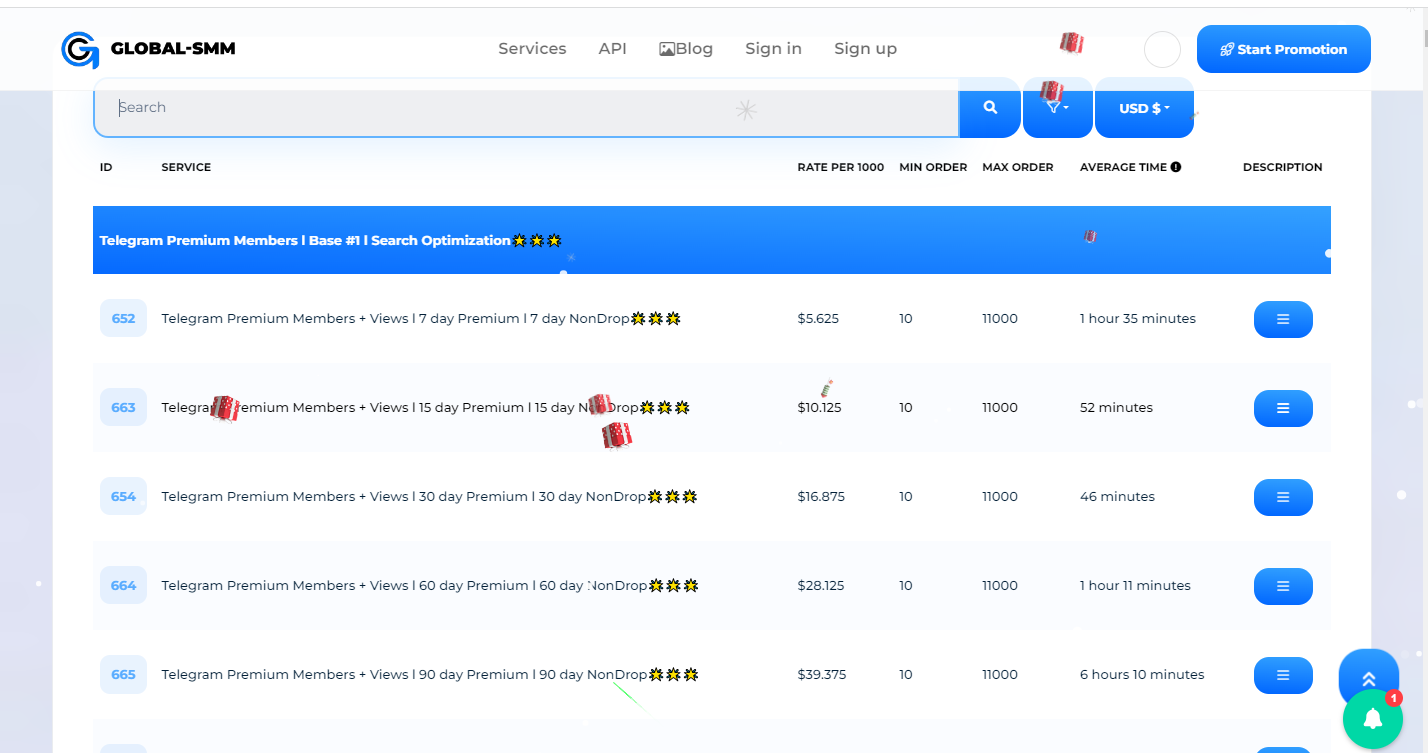This screenshot has width=1428, height=753.
Task: Click the 7 day Premium service name
Action: [x=421, y=319]
